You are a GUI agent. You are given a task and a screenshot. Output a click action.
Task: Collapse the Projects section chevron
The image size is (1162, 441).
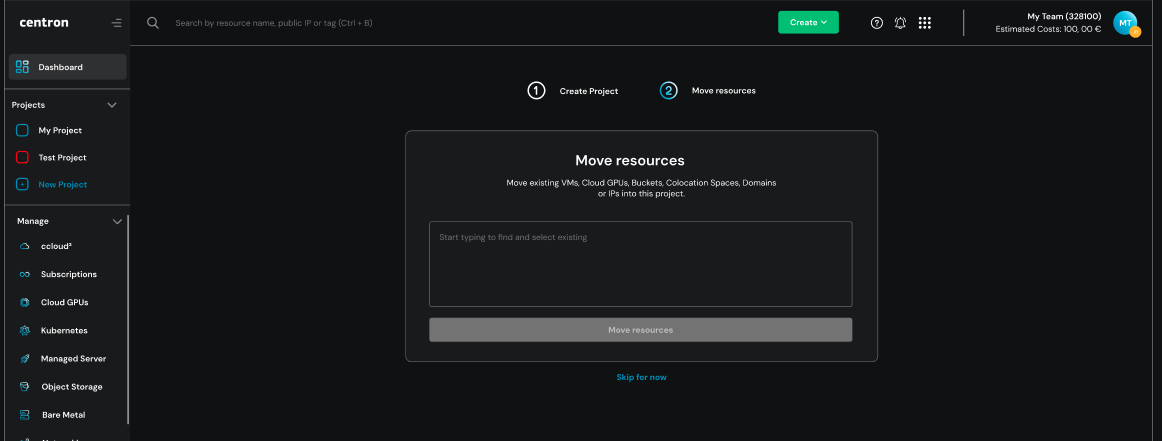point(112,105)
